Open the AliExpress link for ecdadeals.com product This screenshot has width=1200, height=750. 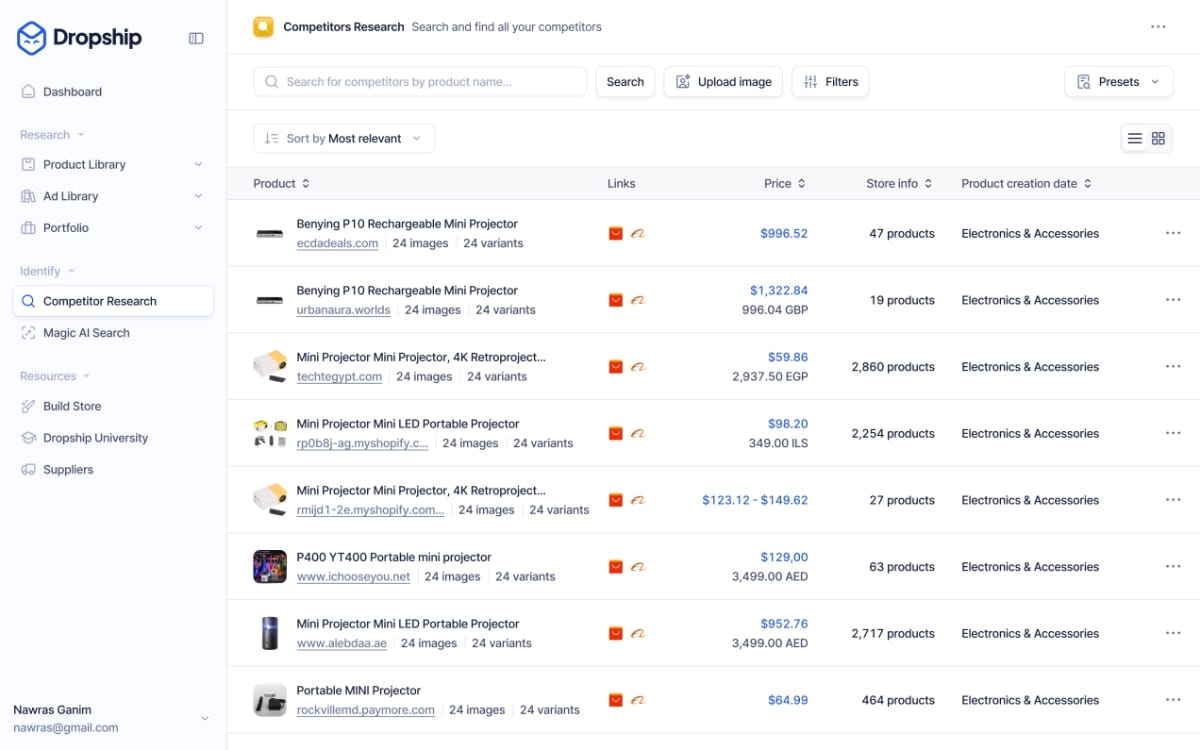(616, 234)
